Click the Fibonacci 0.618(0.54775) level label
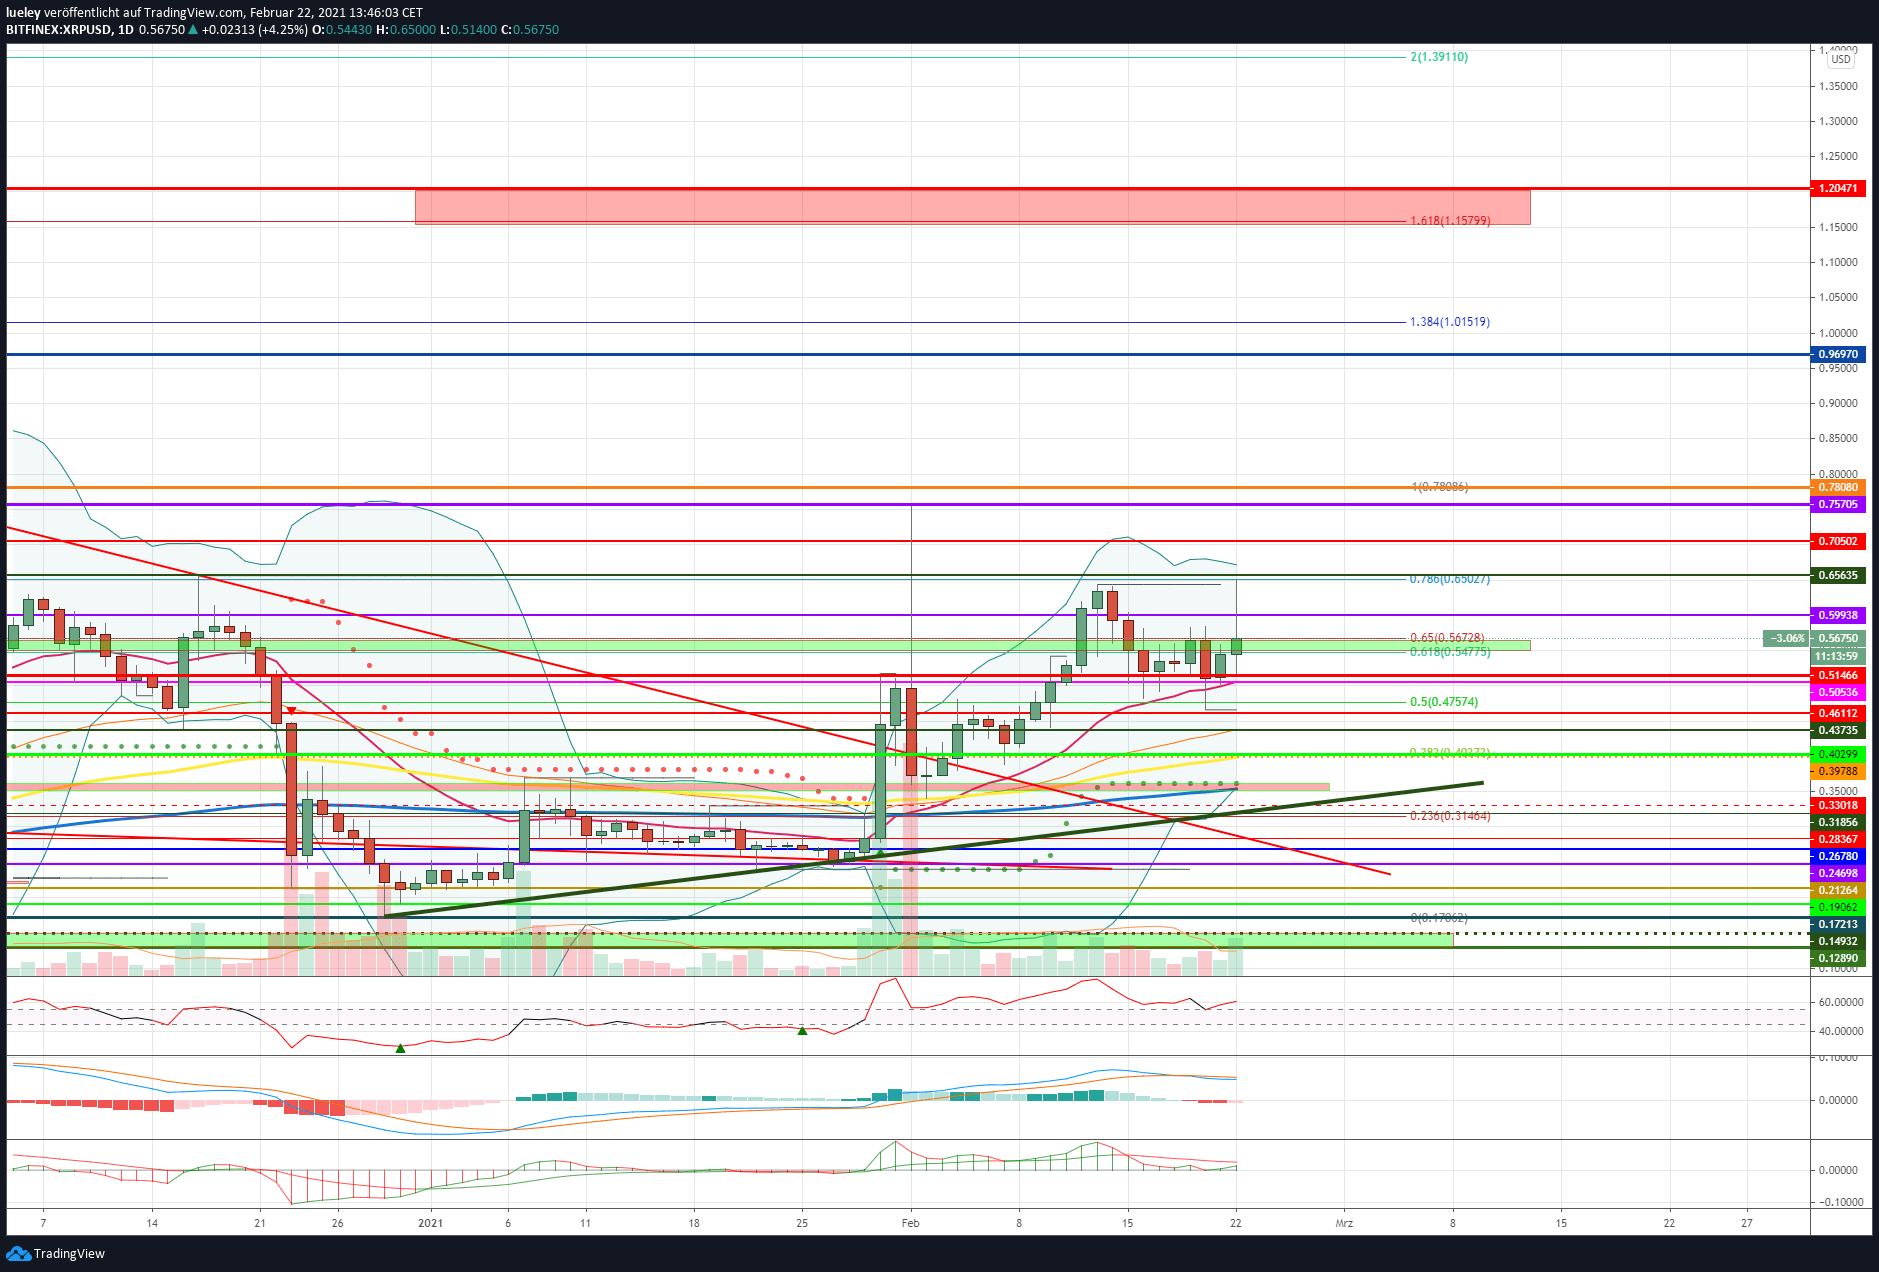Viewport: 1879px width, 1272px height. pos(1450,652)
